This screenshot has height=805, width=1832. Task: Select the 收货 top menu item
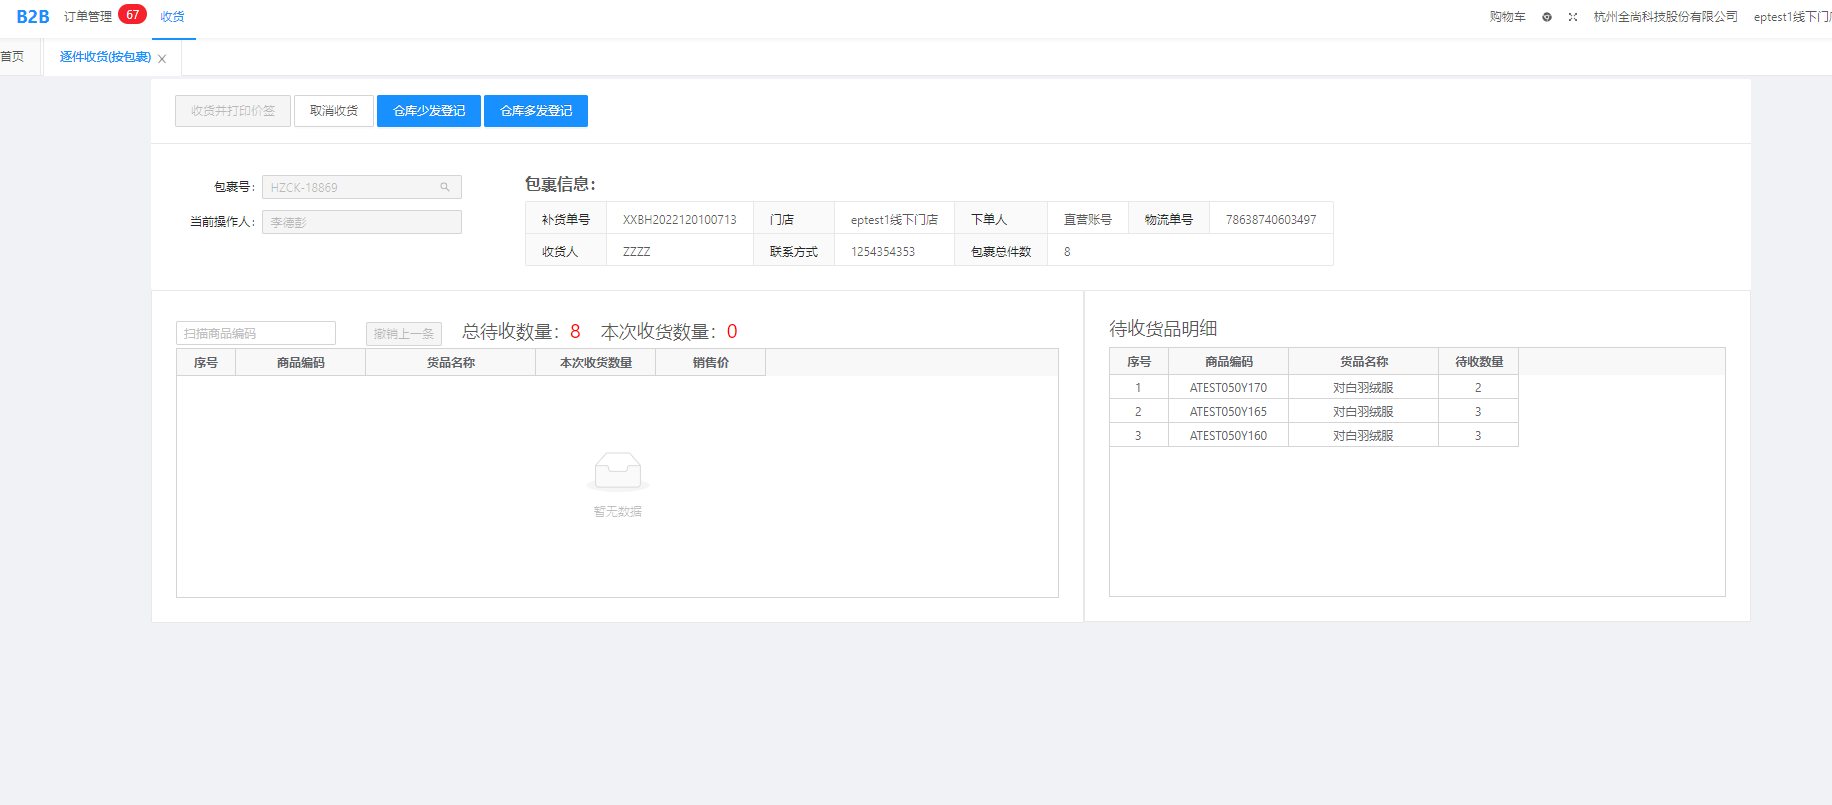pyautogui.click(x=172, y=17)
